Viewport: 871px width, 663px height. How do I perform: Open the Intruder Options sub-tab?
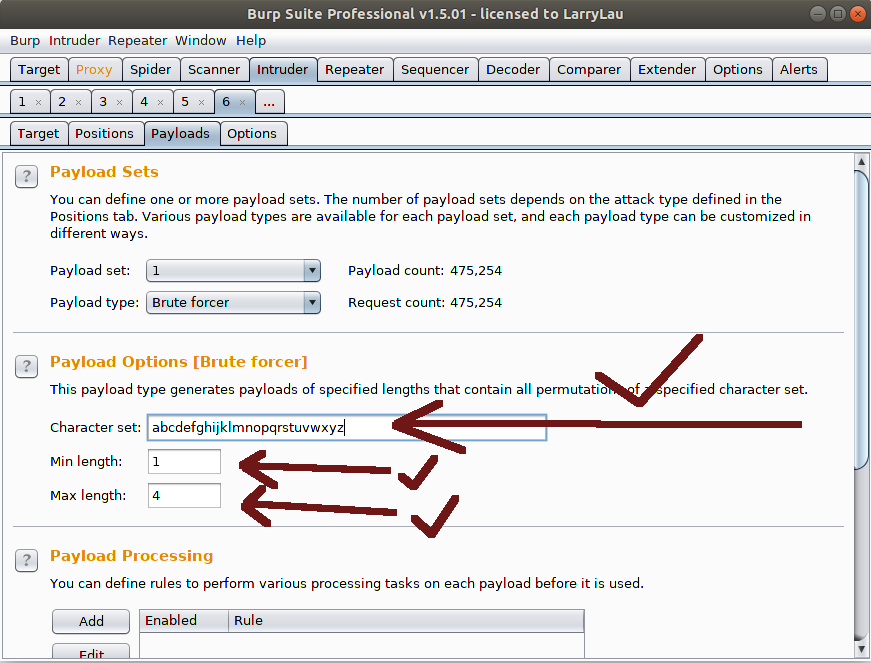click(252, 134)
